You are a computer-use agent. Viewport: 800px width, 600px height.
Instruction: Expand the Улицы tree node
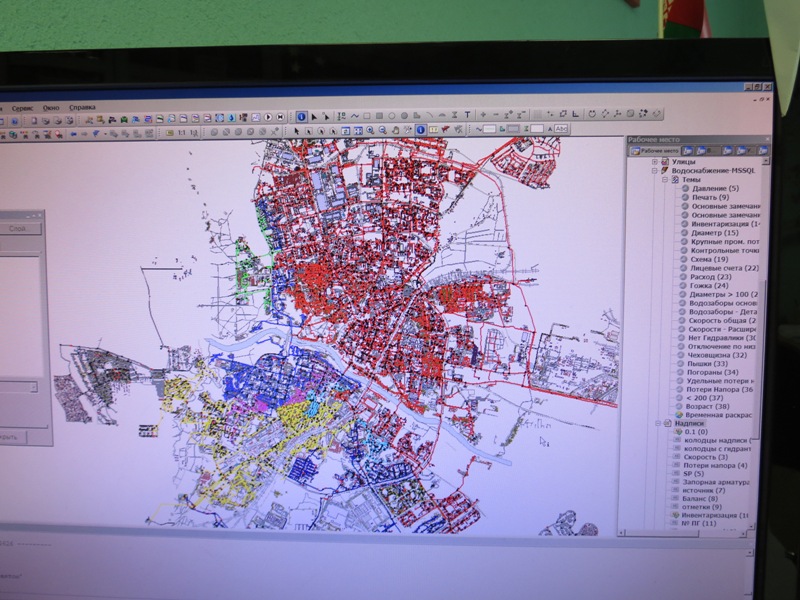655,161
